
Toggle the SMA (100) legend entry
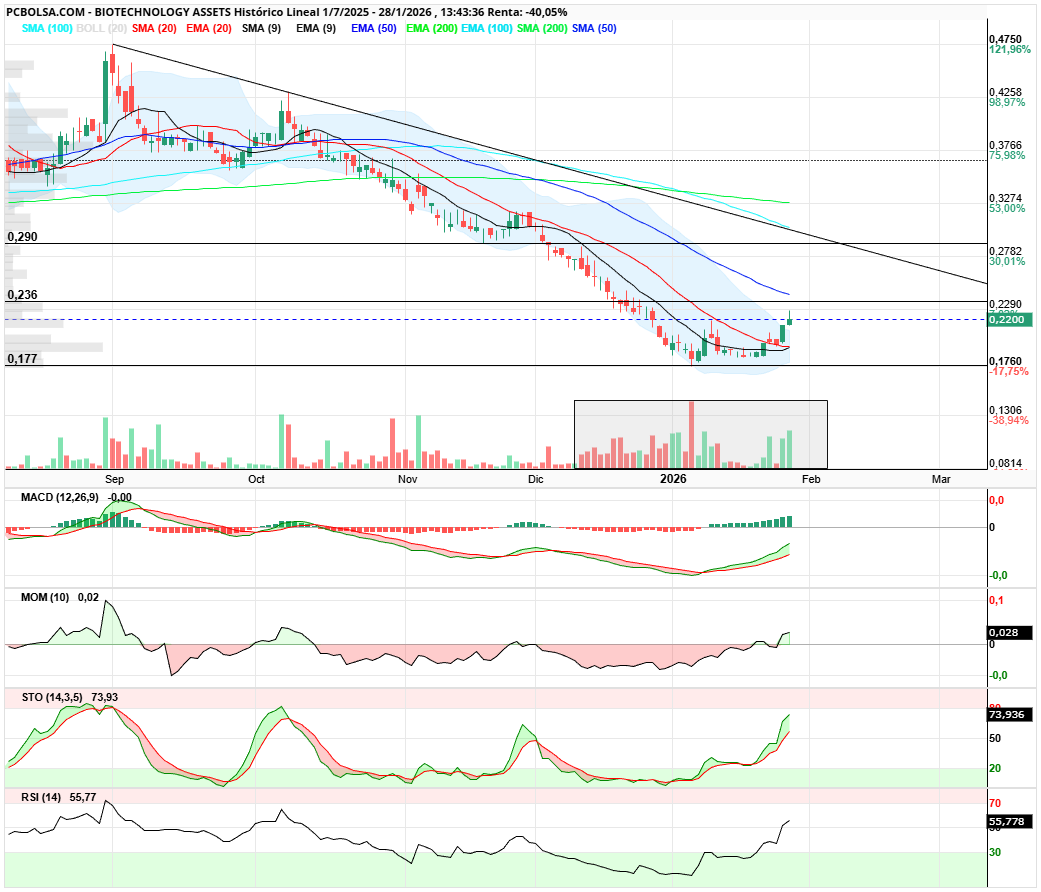click(47, 29)
